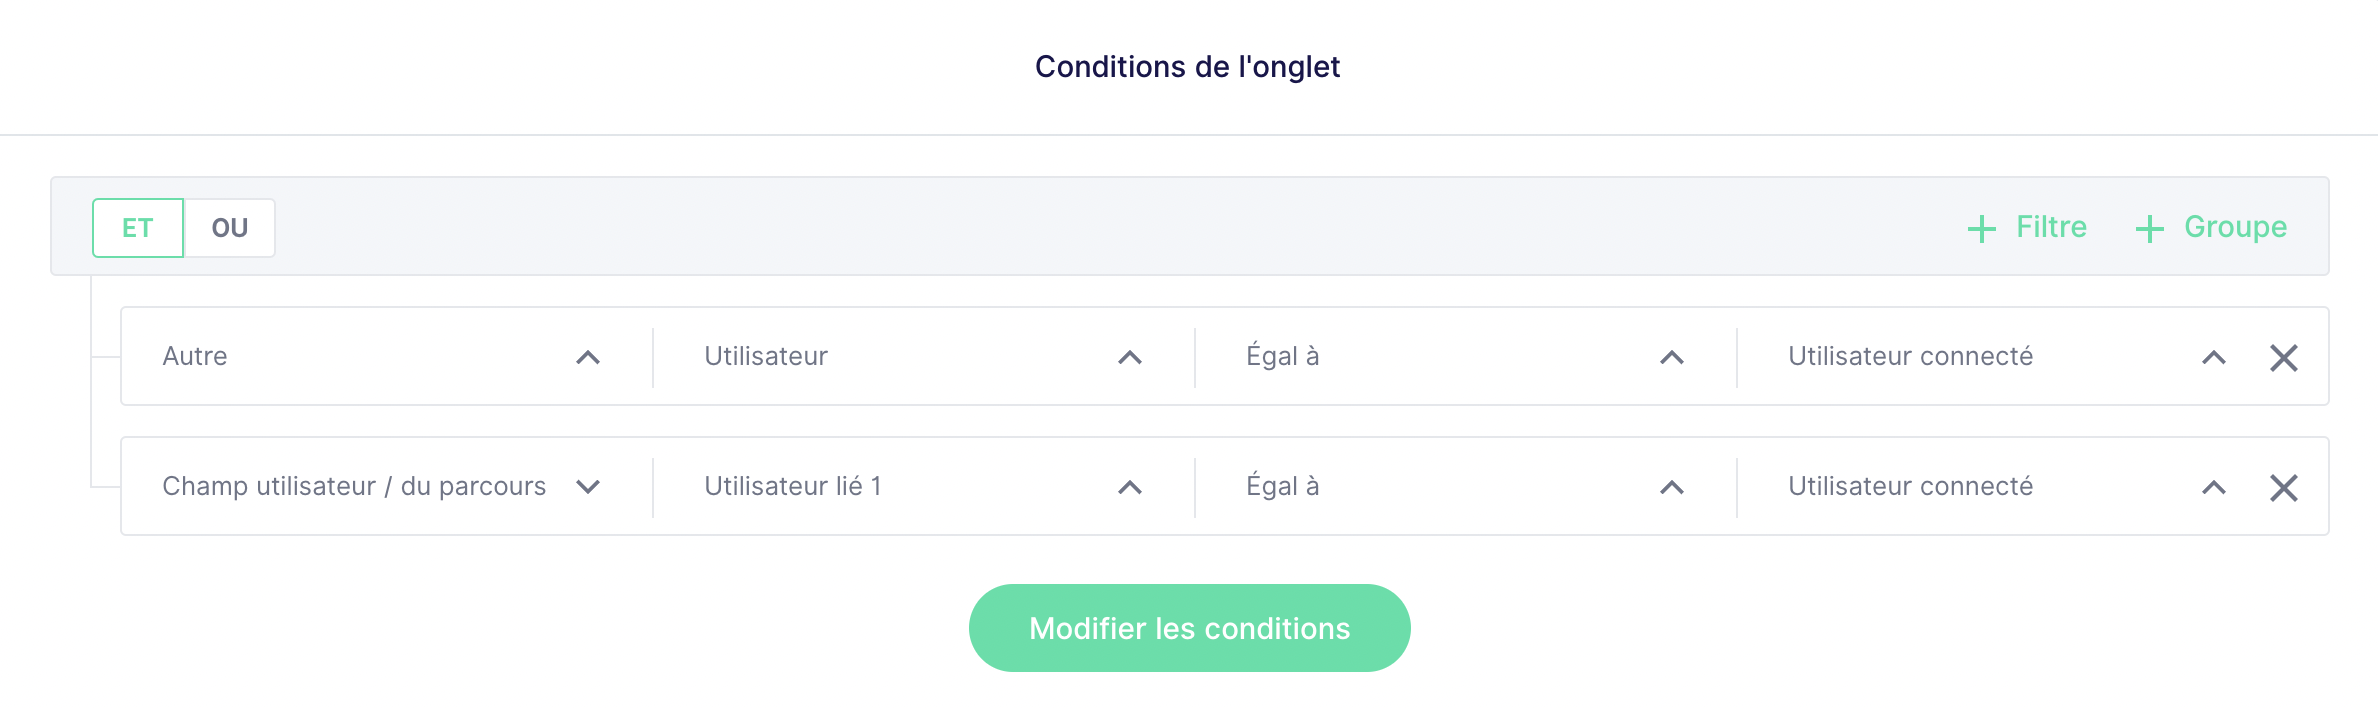The height and width of the screenshot is (708, 2378).
Task: Open first row Égal à operator dropdown
Action: pos(1466,357)
